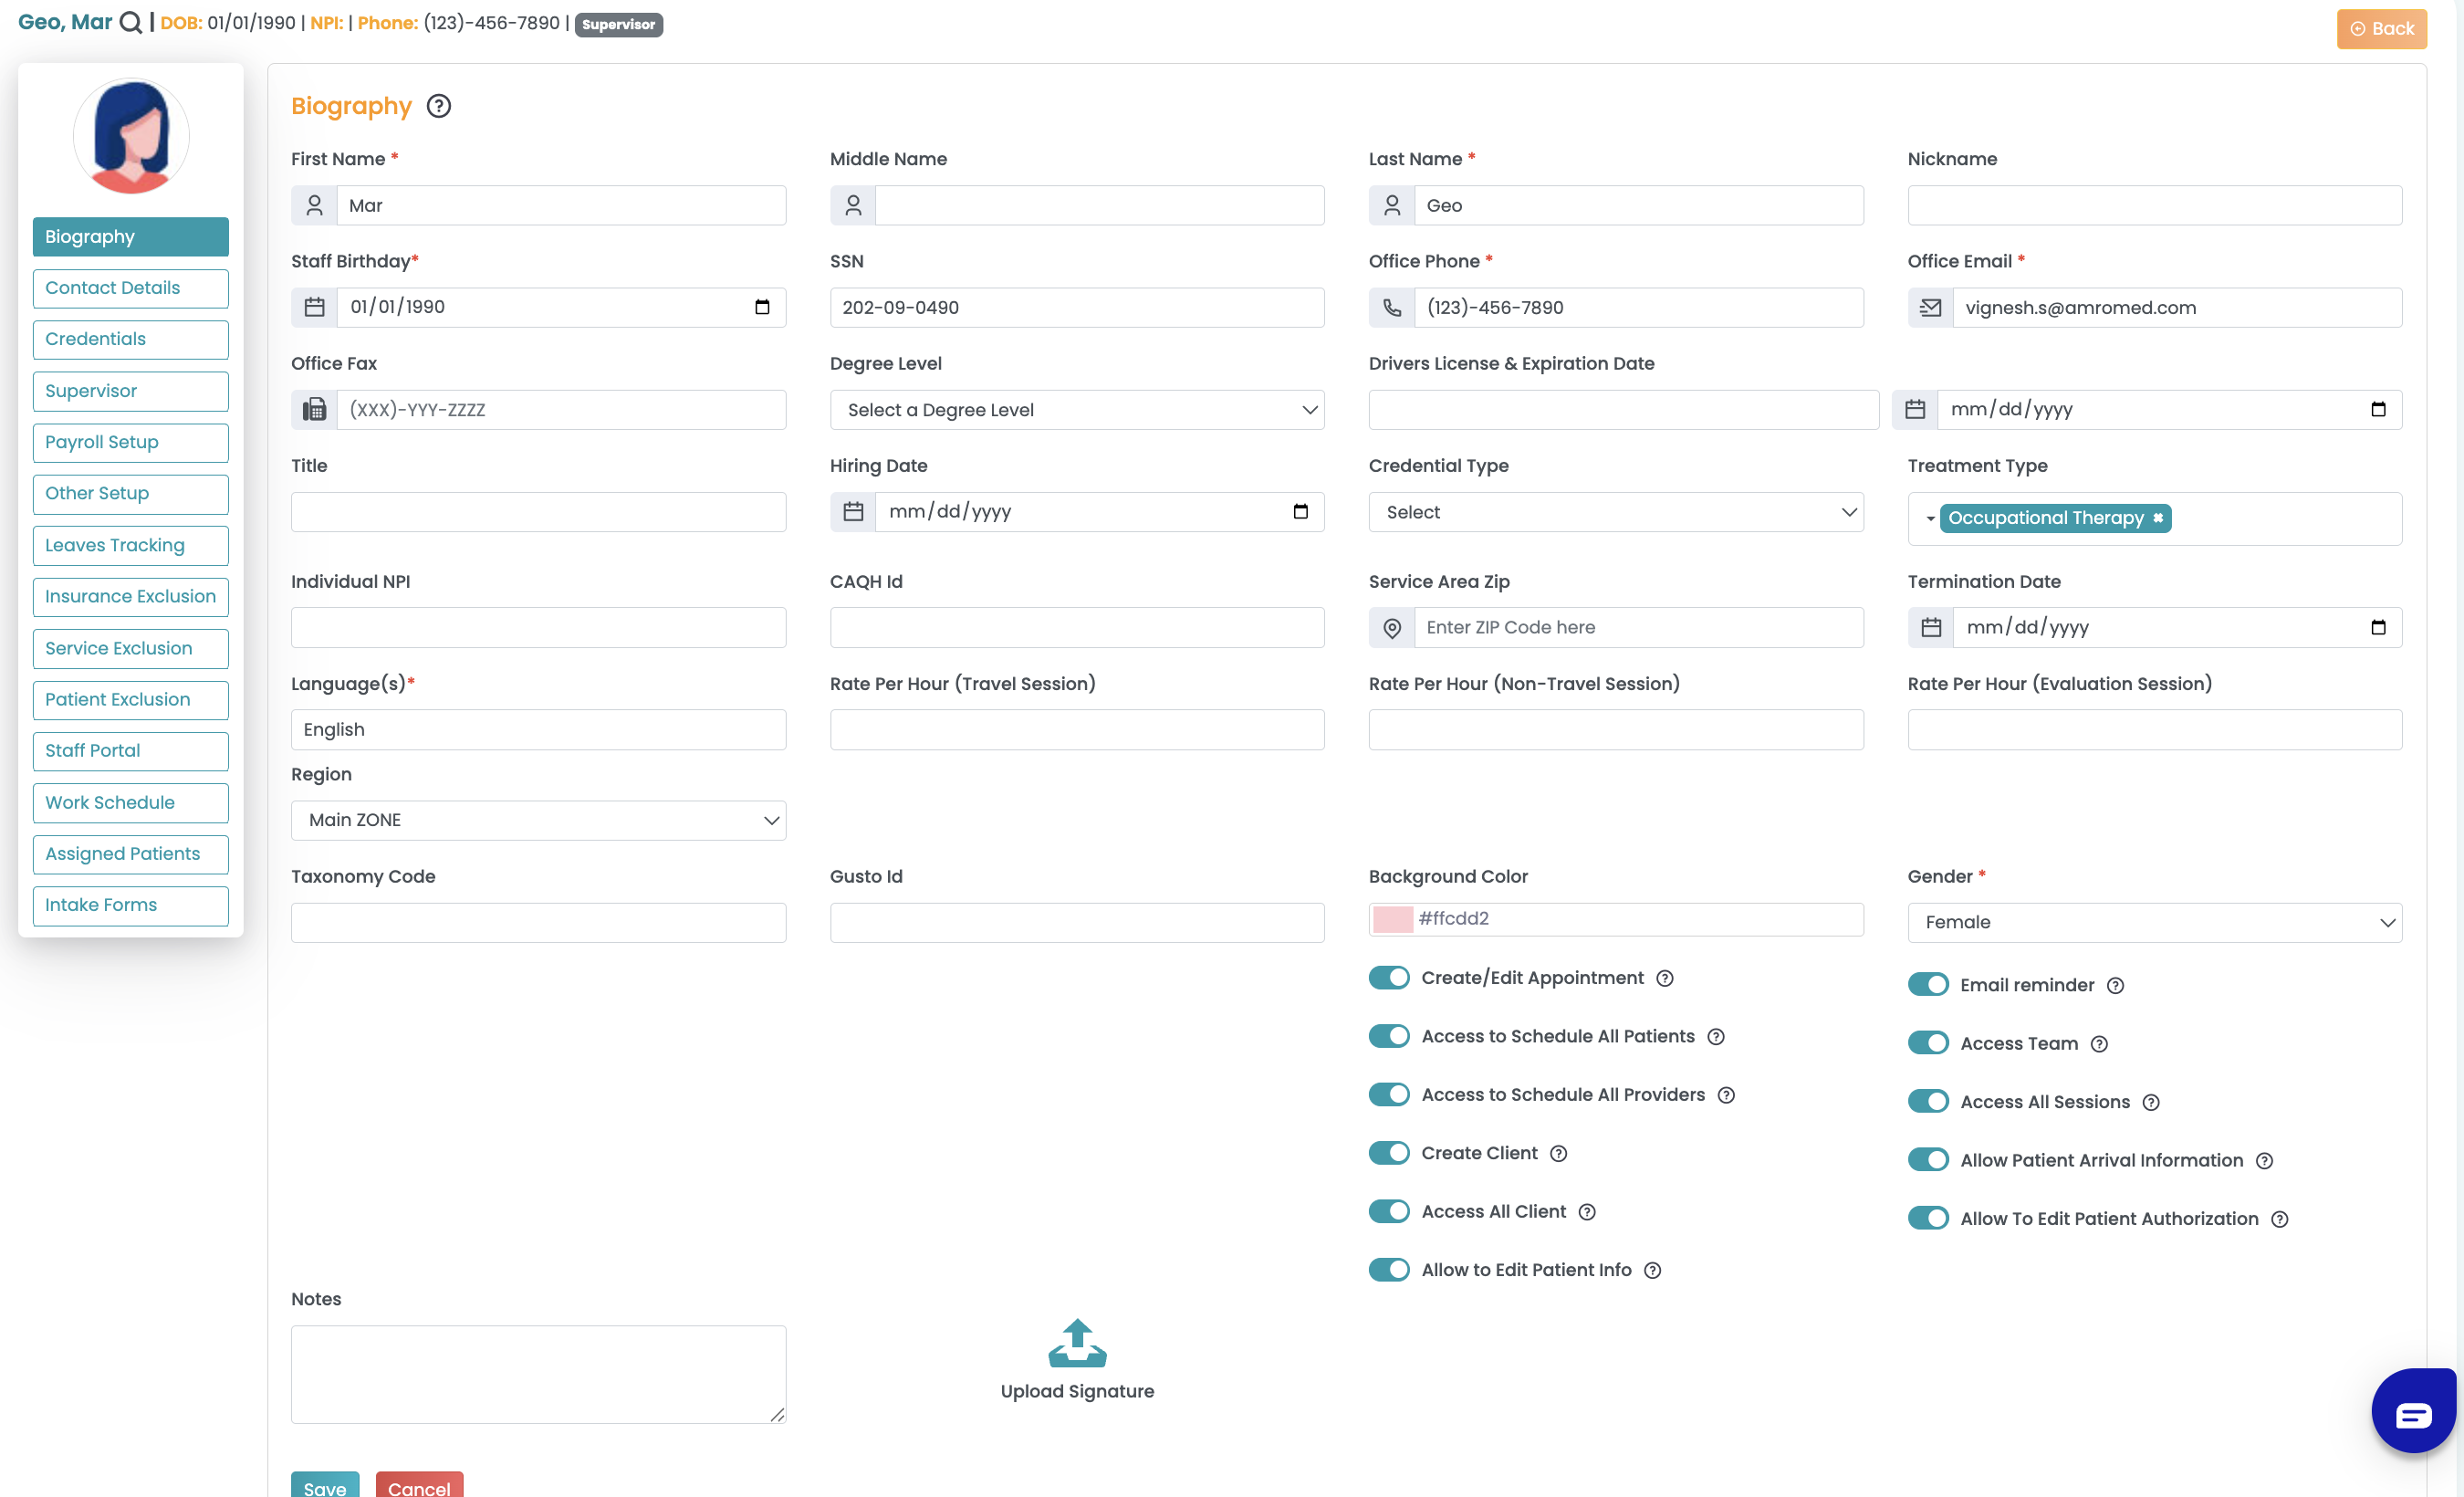The image size is (2464, 1497).
Task: Click the fax machine icon beside Office Fax
Action: [x=314, y=410]
